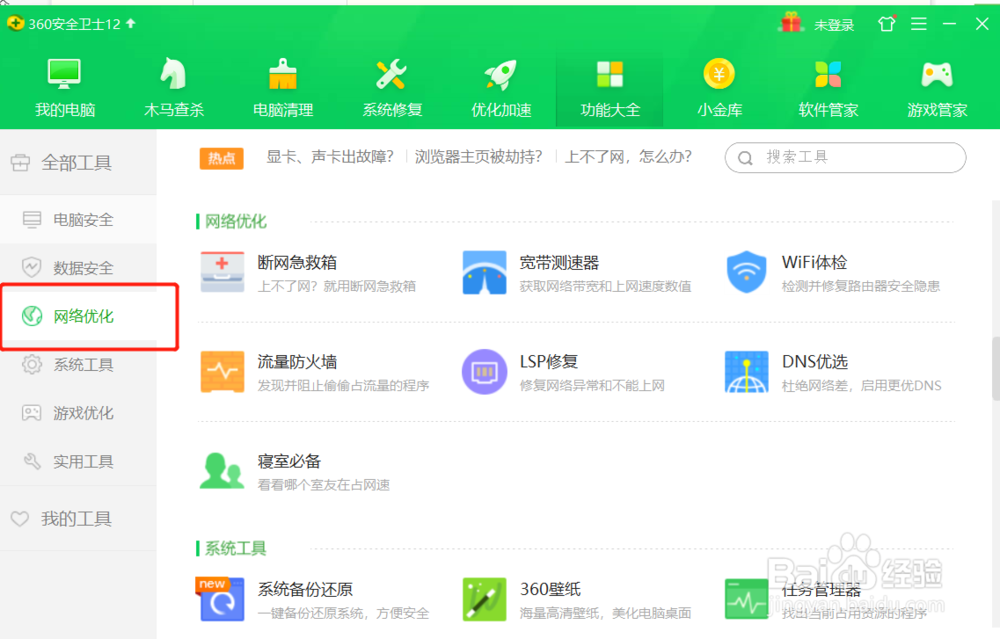Click 未登录 to log in

coord(834,26)
